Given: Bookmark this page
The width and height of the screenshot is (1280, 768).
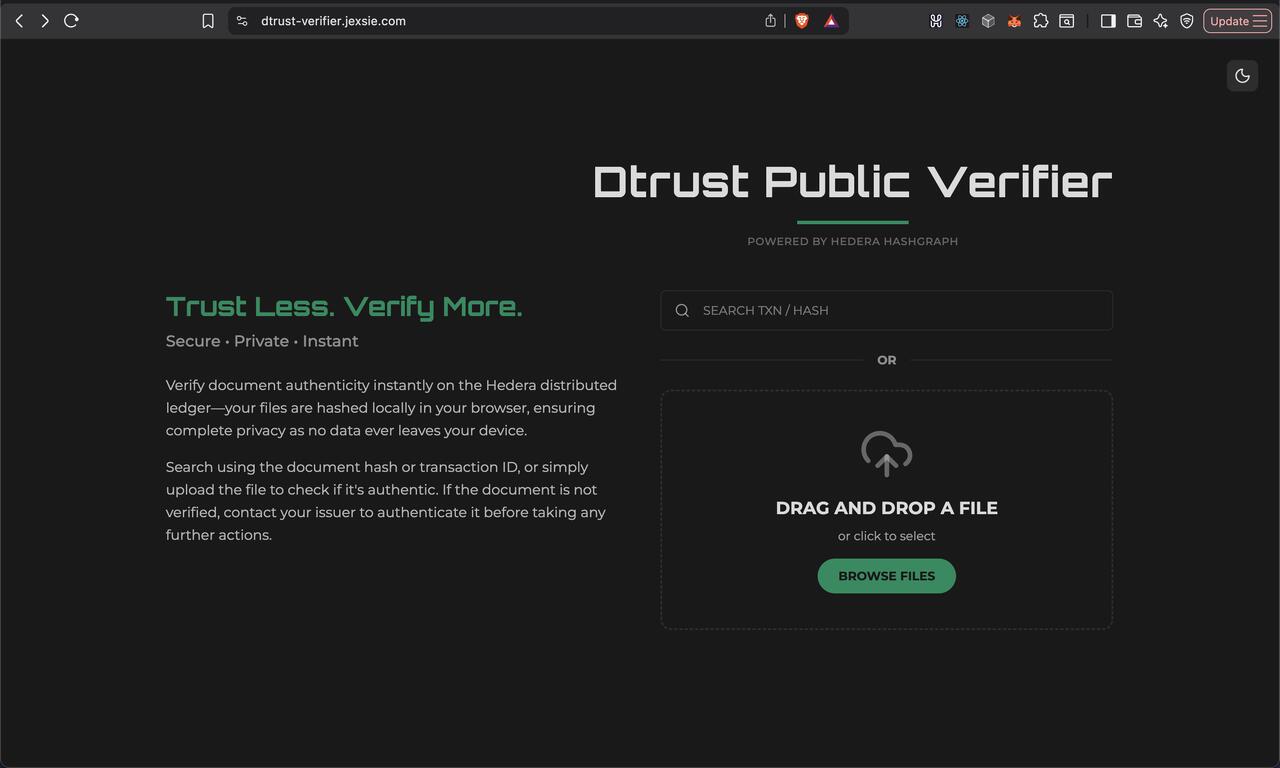Looking at the screenshot, I should 208,21.
